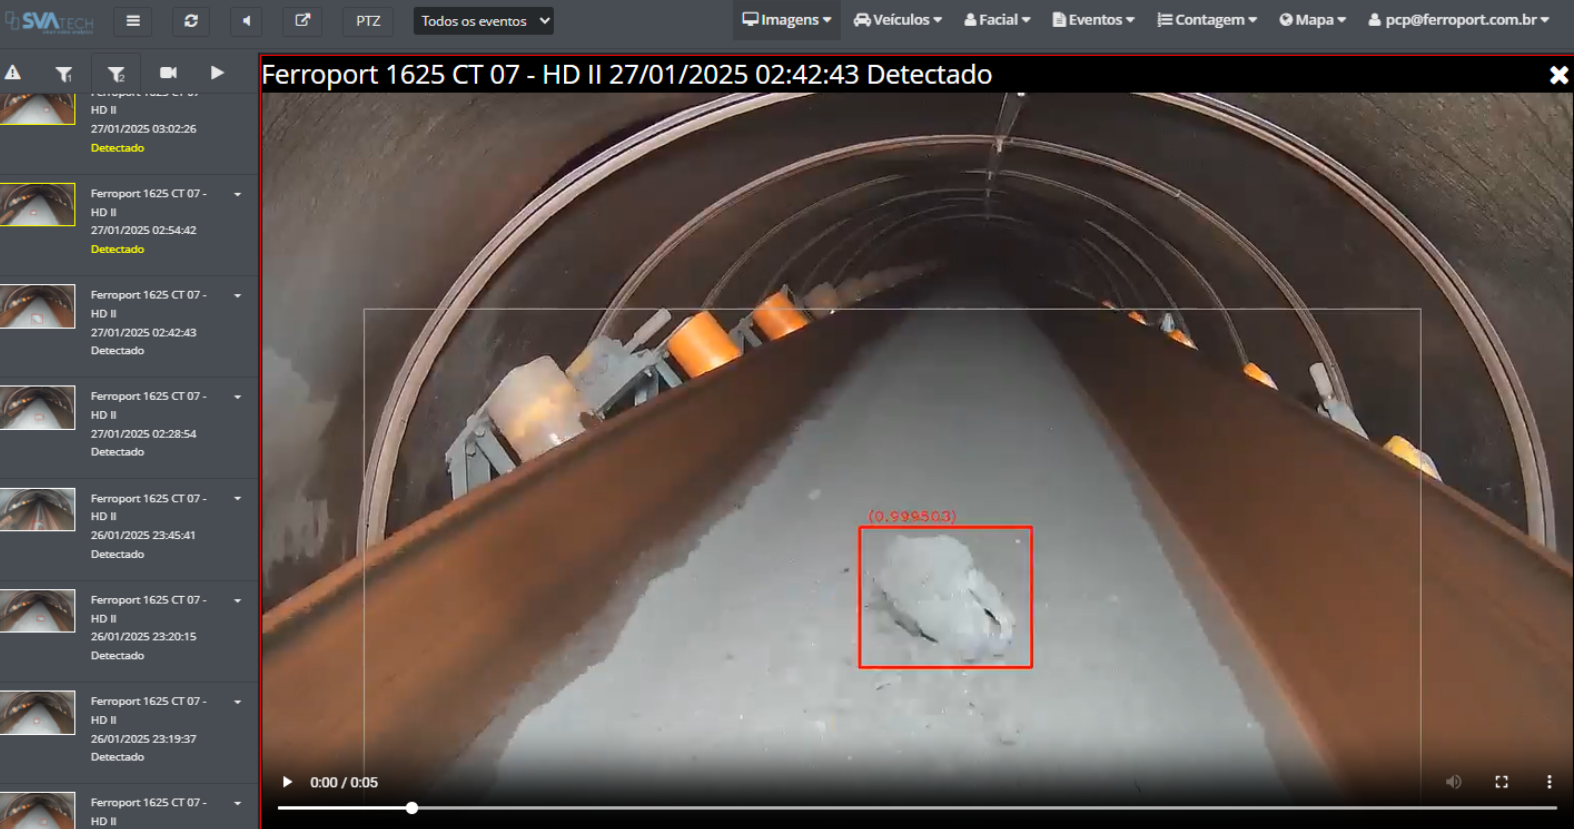Viewport: 1574px width, 829px height.
Task: Toggle fullscreen on the video player
Action: point(1501,782)
